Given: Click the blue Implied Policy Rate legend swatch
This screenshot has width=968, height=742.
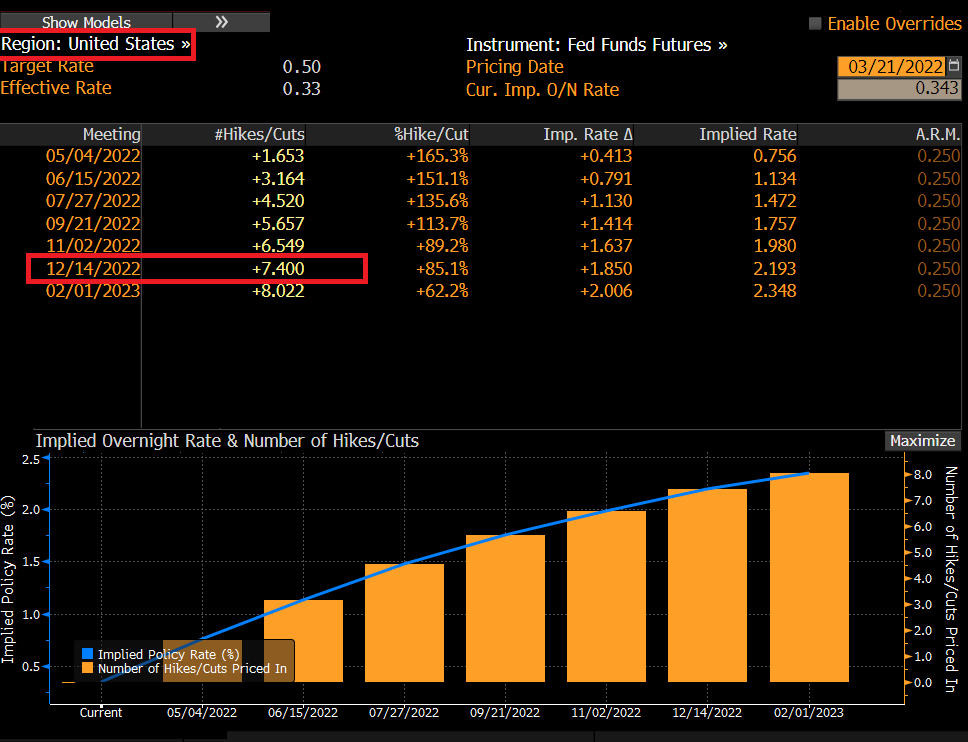Looking at the screenshot, I should (86, 654).
